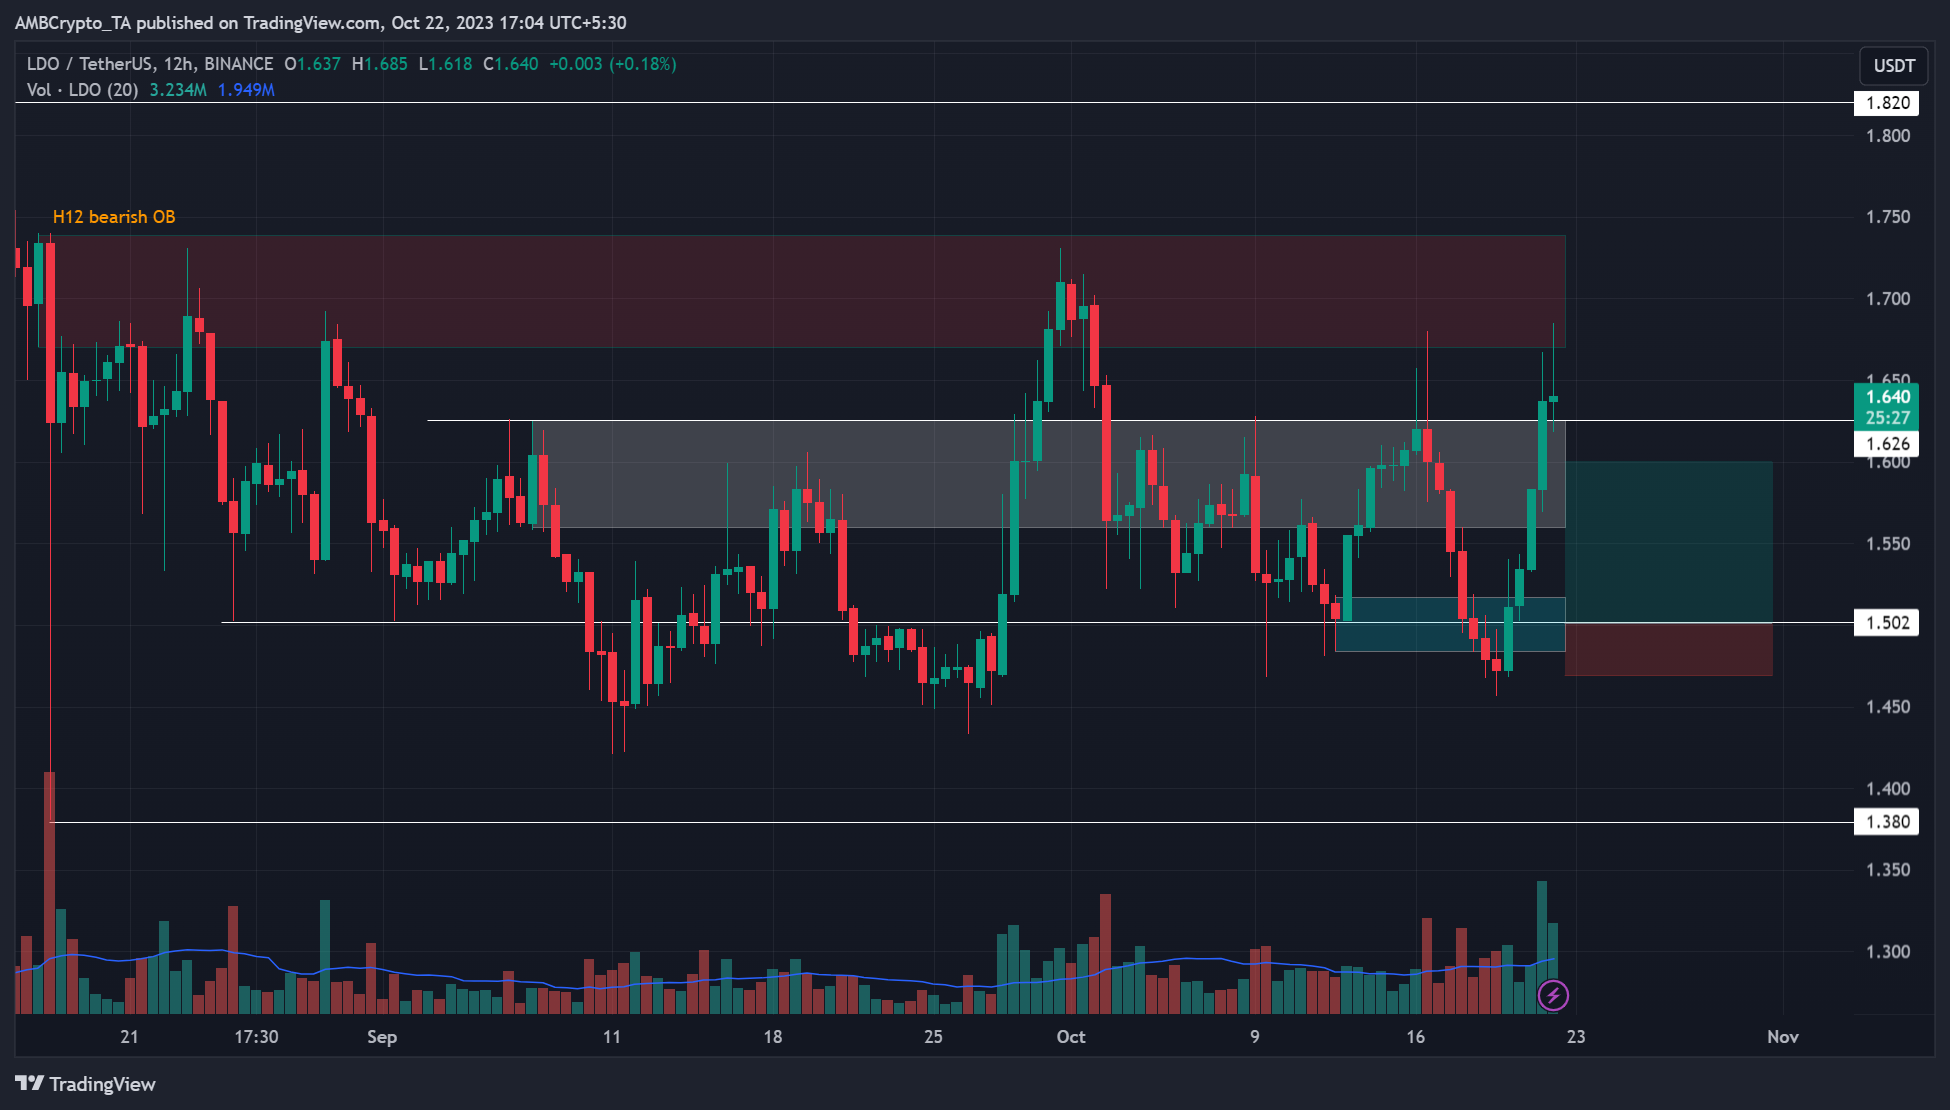This screenshot has width=1950, height=1110.
Task: Click the 25 date on time axis
Action: [933, 1037]
